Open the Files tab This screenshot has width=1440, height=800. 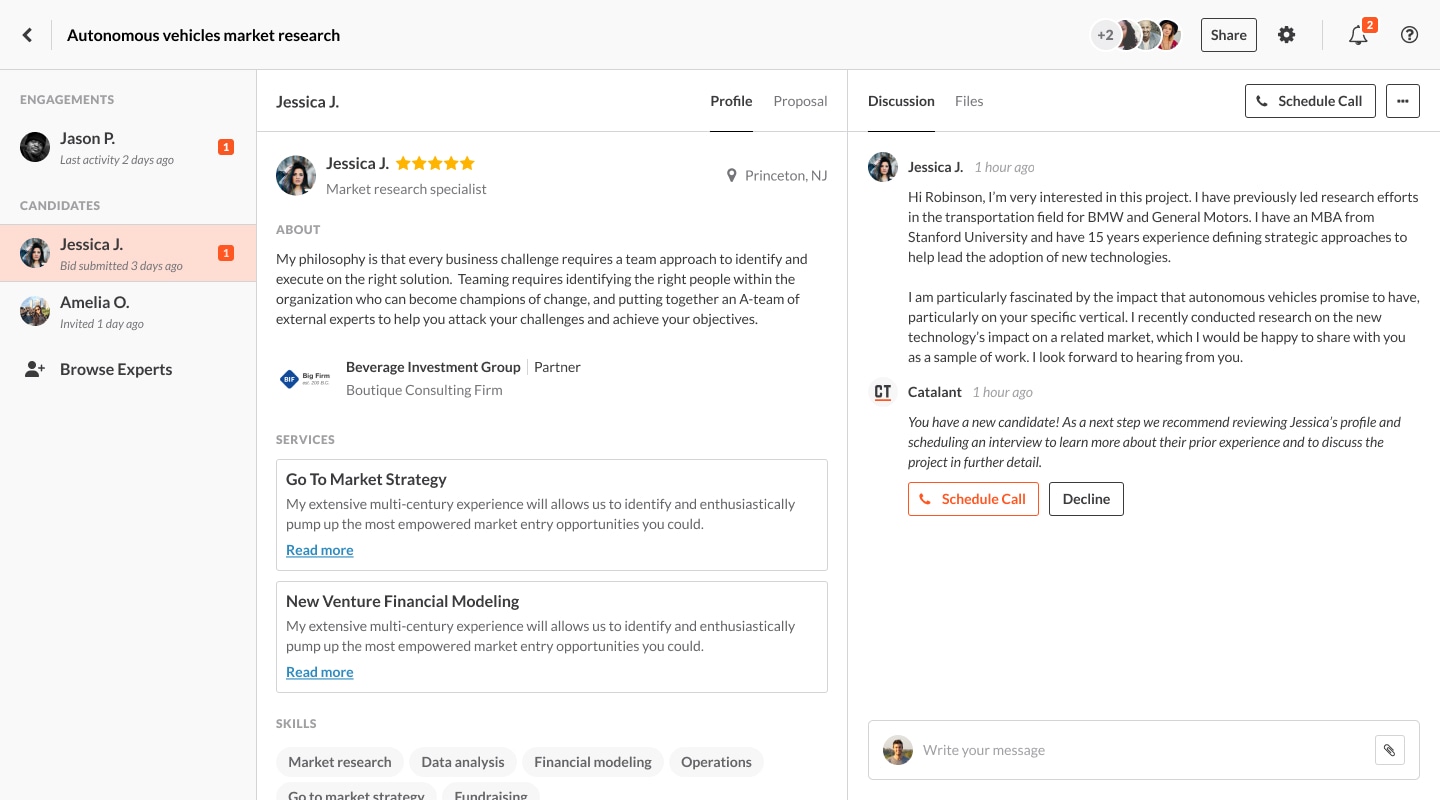coord(968,101)
